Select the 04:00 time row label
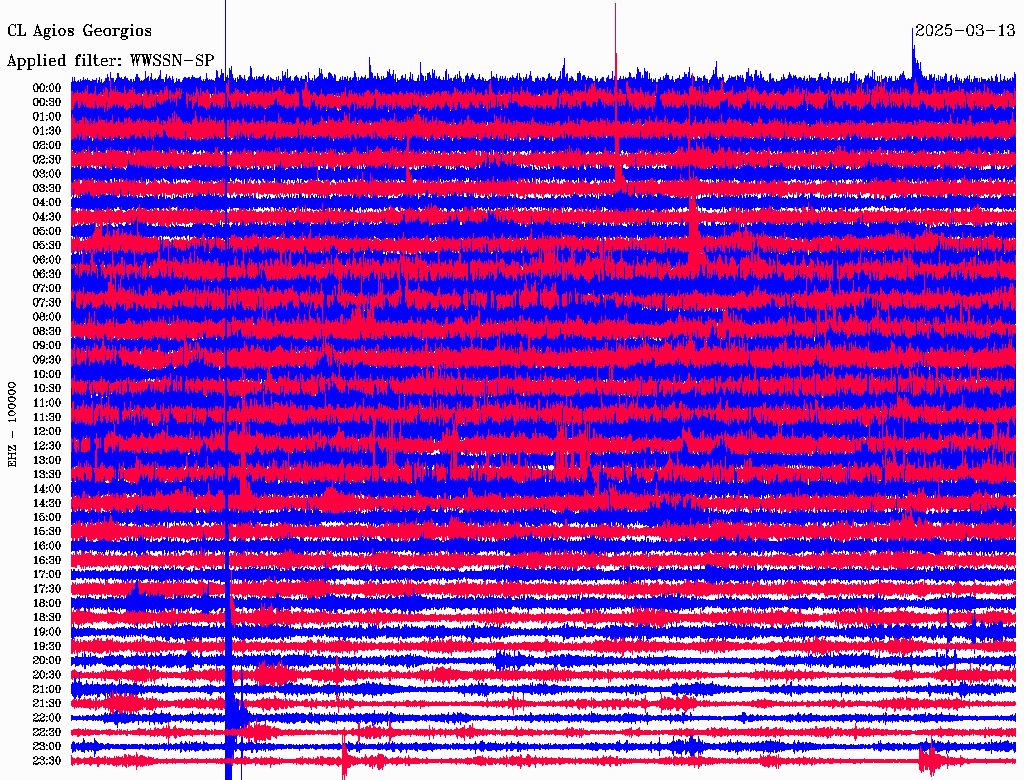1024x780 pixels. pos(47,203)
